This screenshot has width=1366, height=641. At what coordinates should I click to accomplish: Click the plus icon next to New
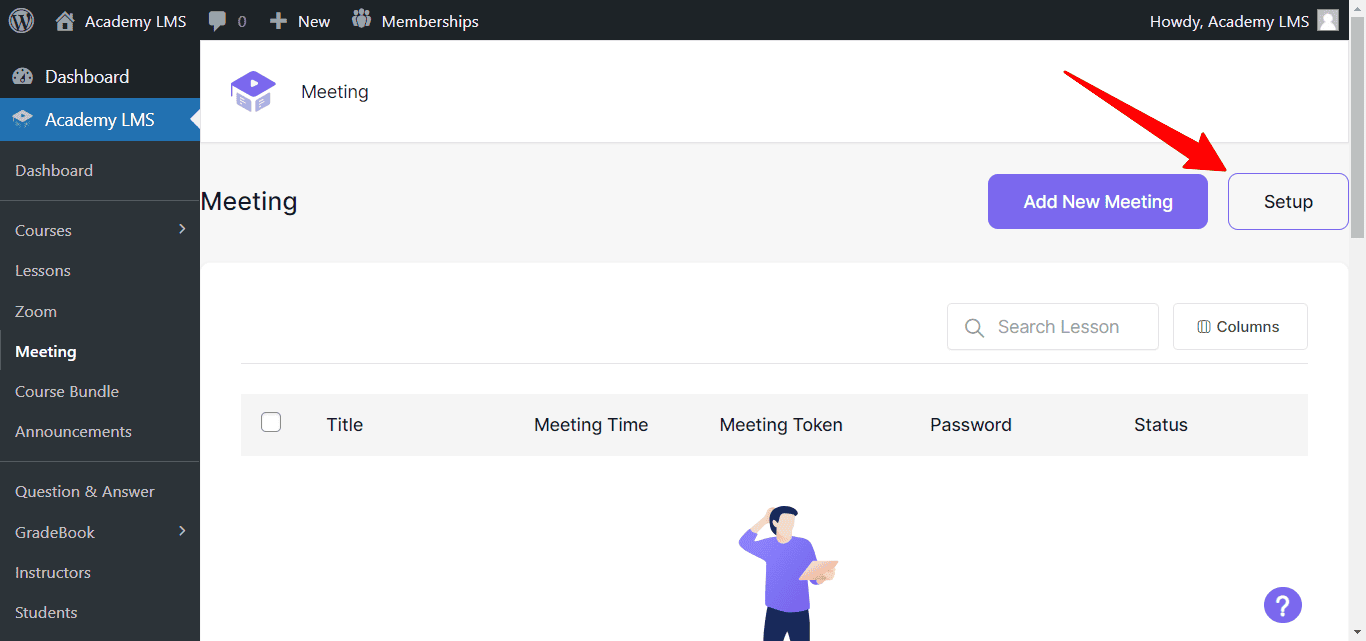coord(279,21)
